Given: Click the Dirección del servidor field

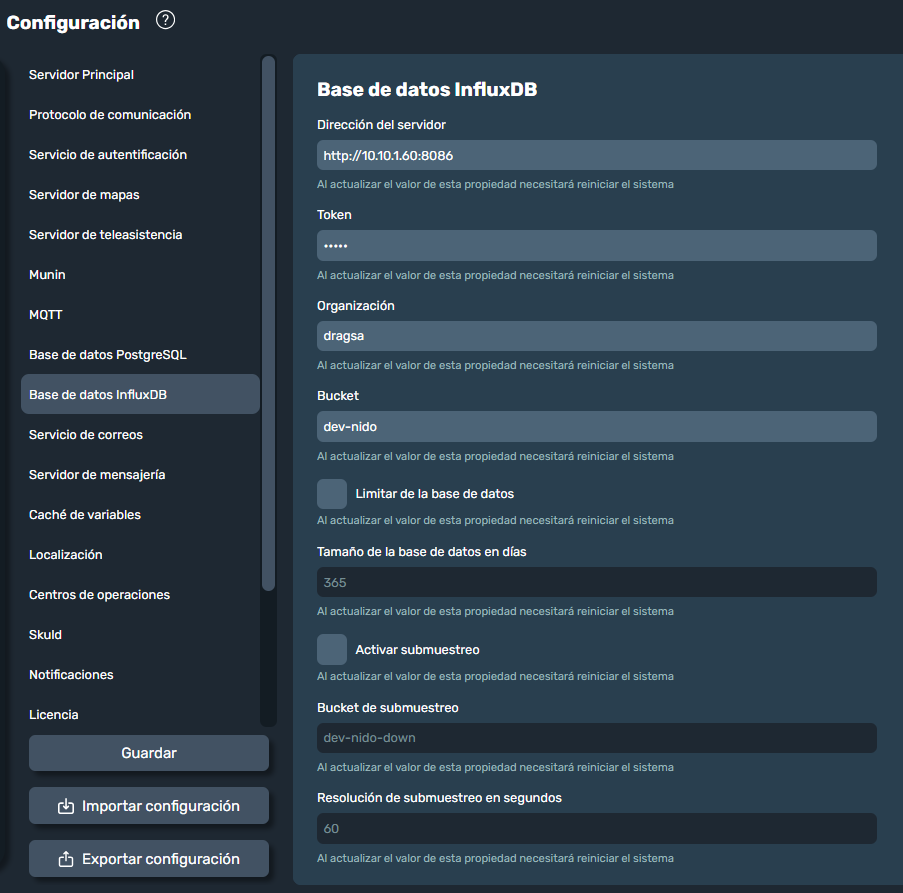Looking at the screenshot, I should tap(597, 155).
